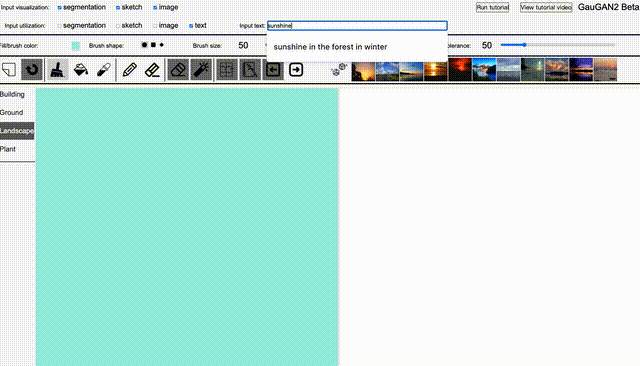Select the paintbrush tool

coord(57,70)
